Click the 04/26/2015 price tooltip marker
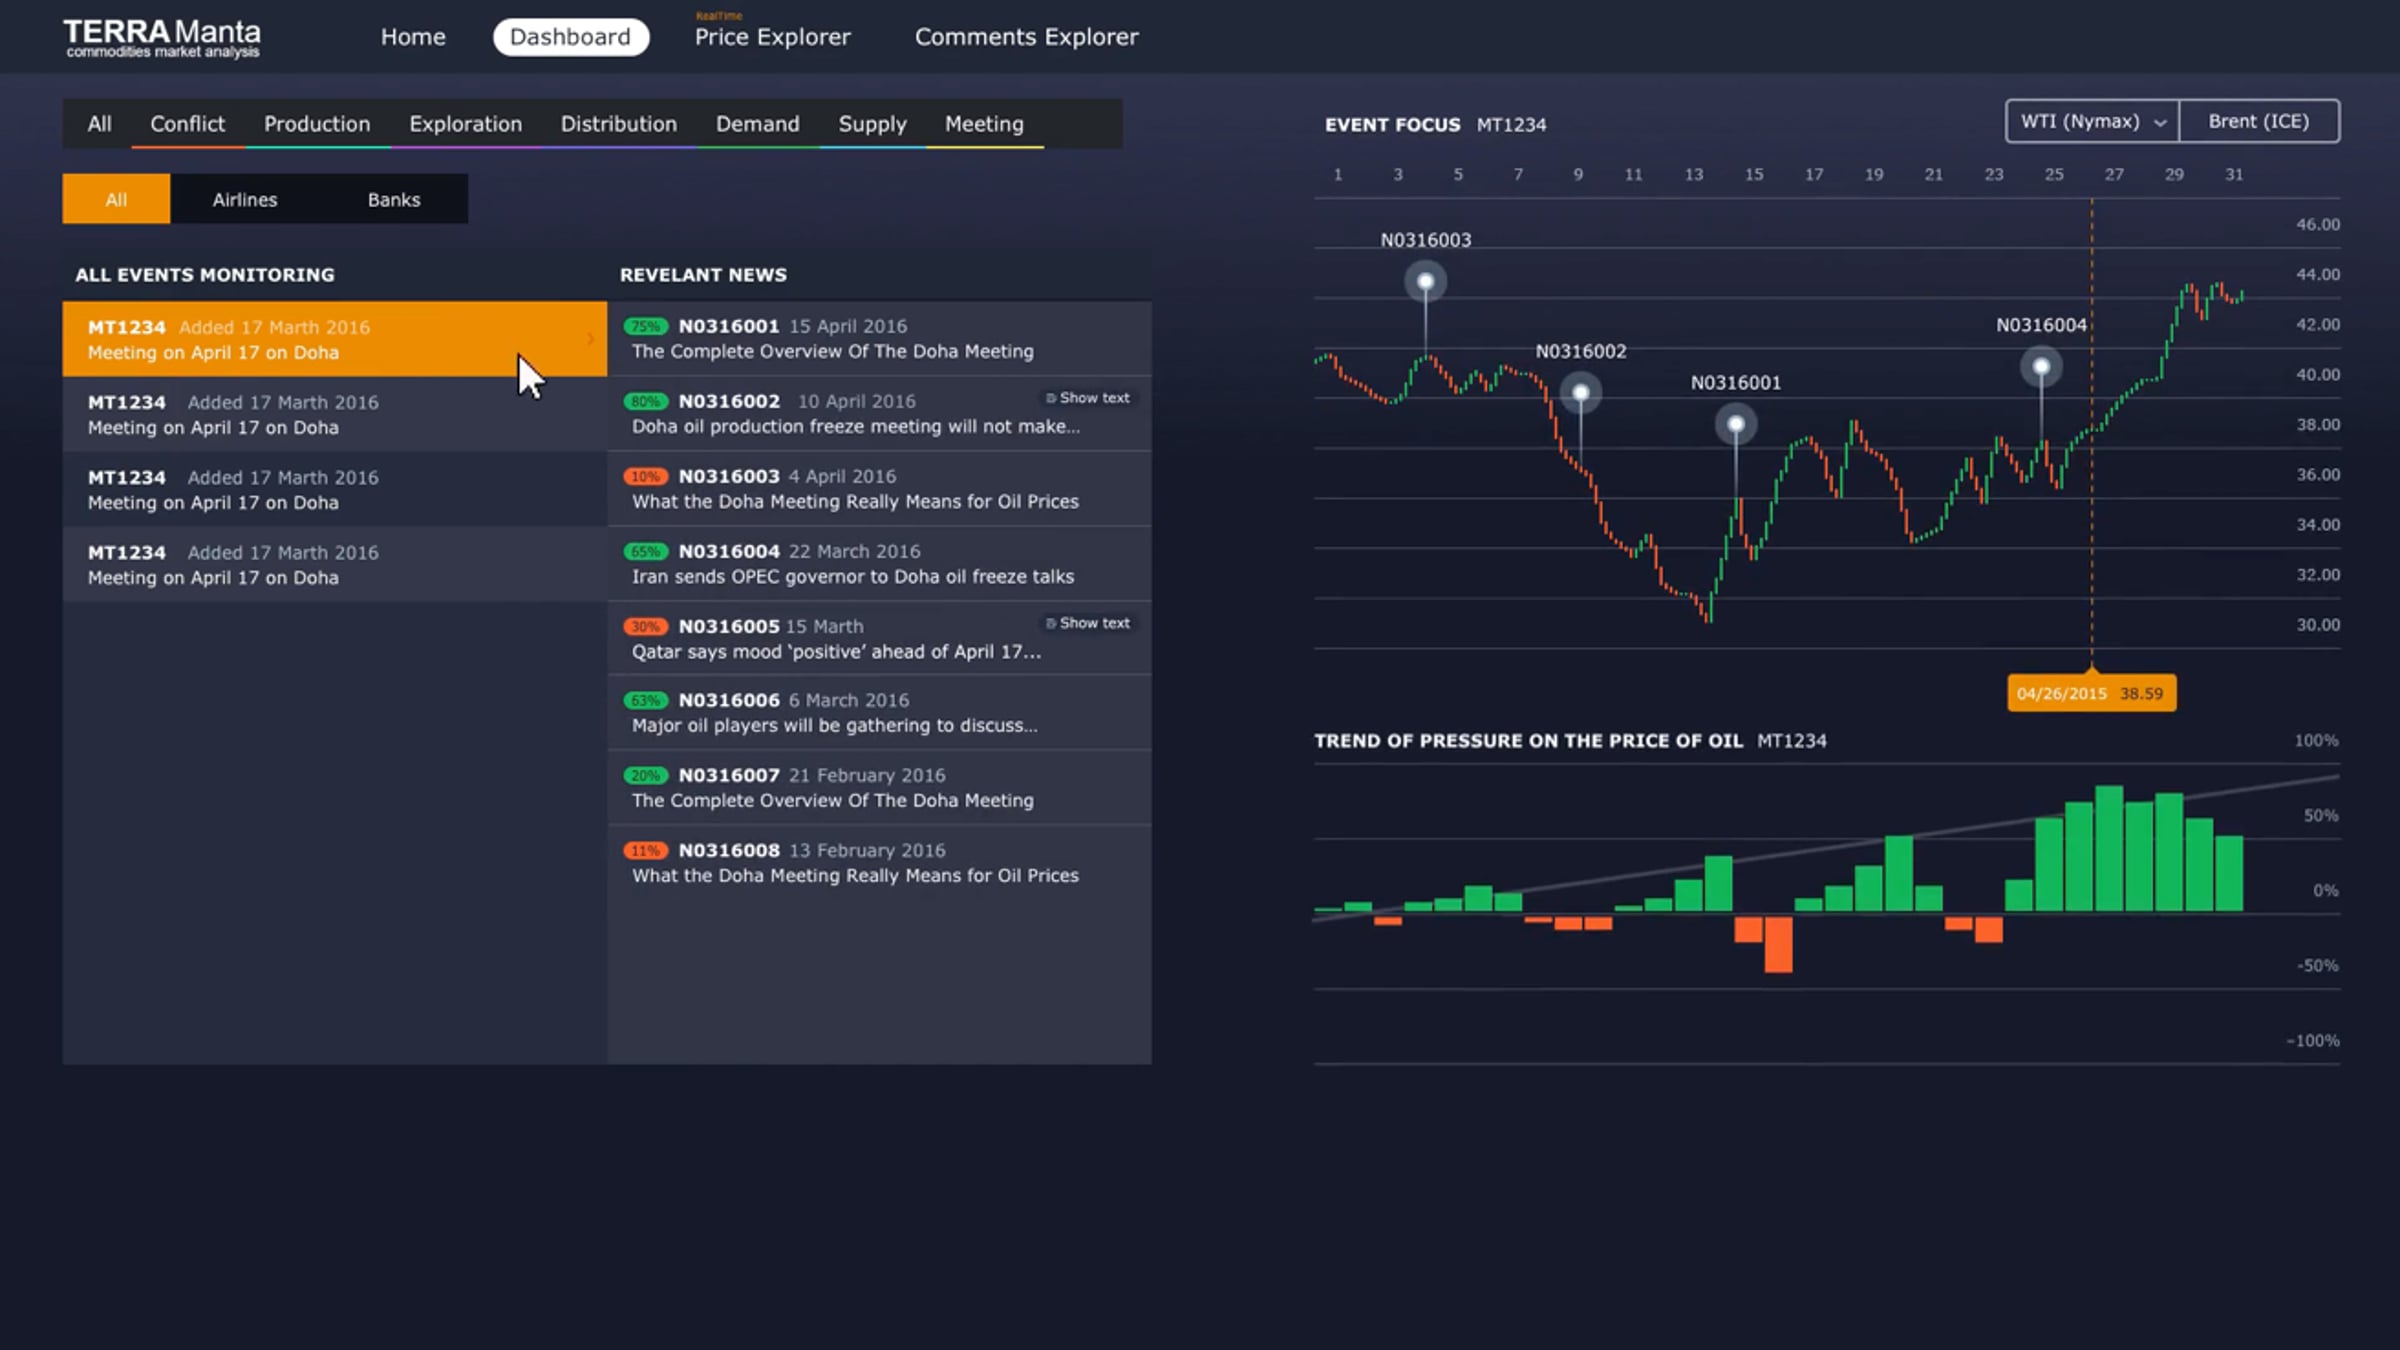The height and width of the screenshot is (1350, 2400). (x=2091, y=693)
